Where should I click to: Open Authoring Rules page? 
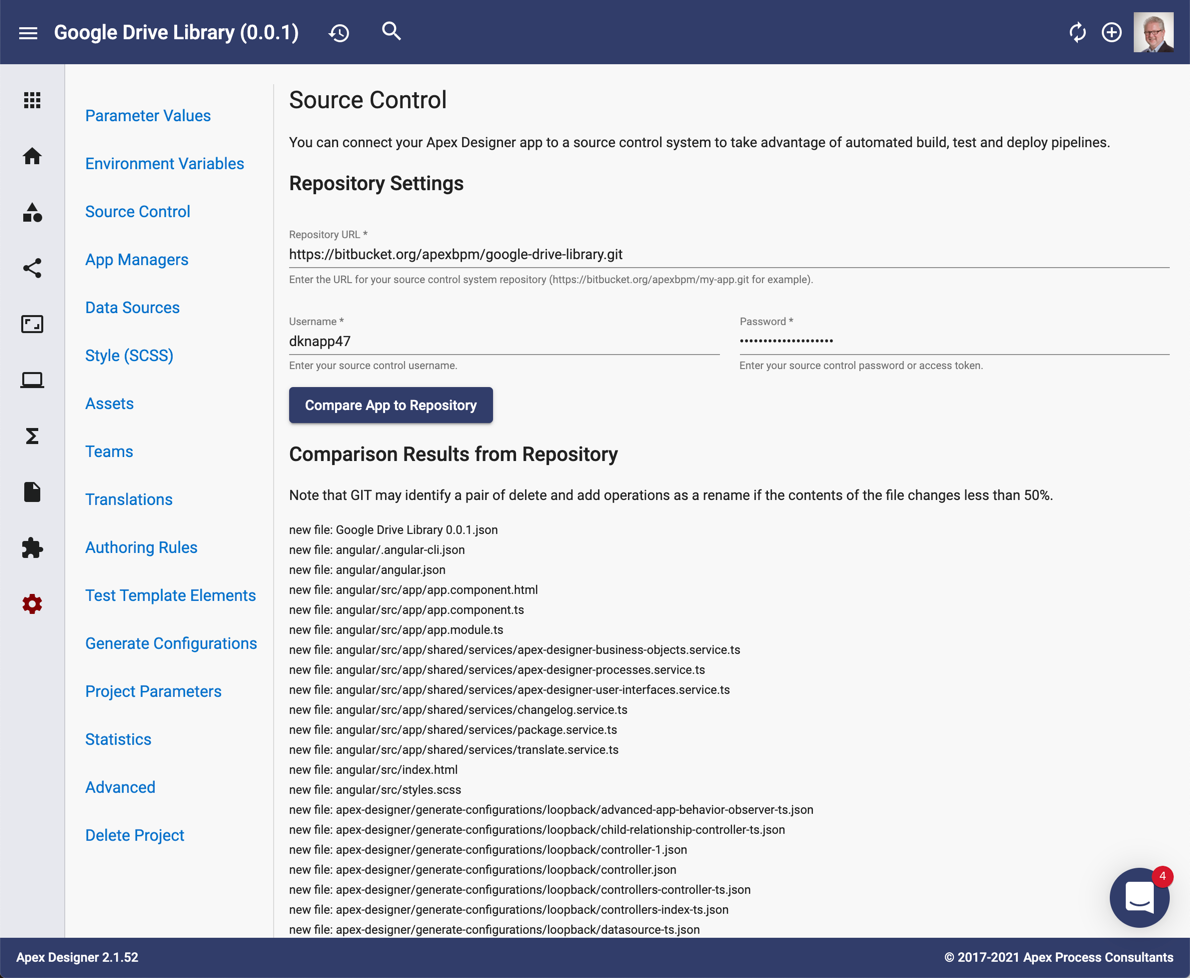click(x=141, y=548)
